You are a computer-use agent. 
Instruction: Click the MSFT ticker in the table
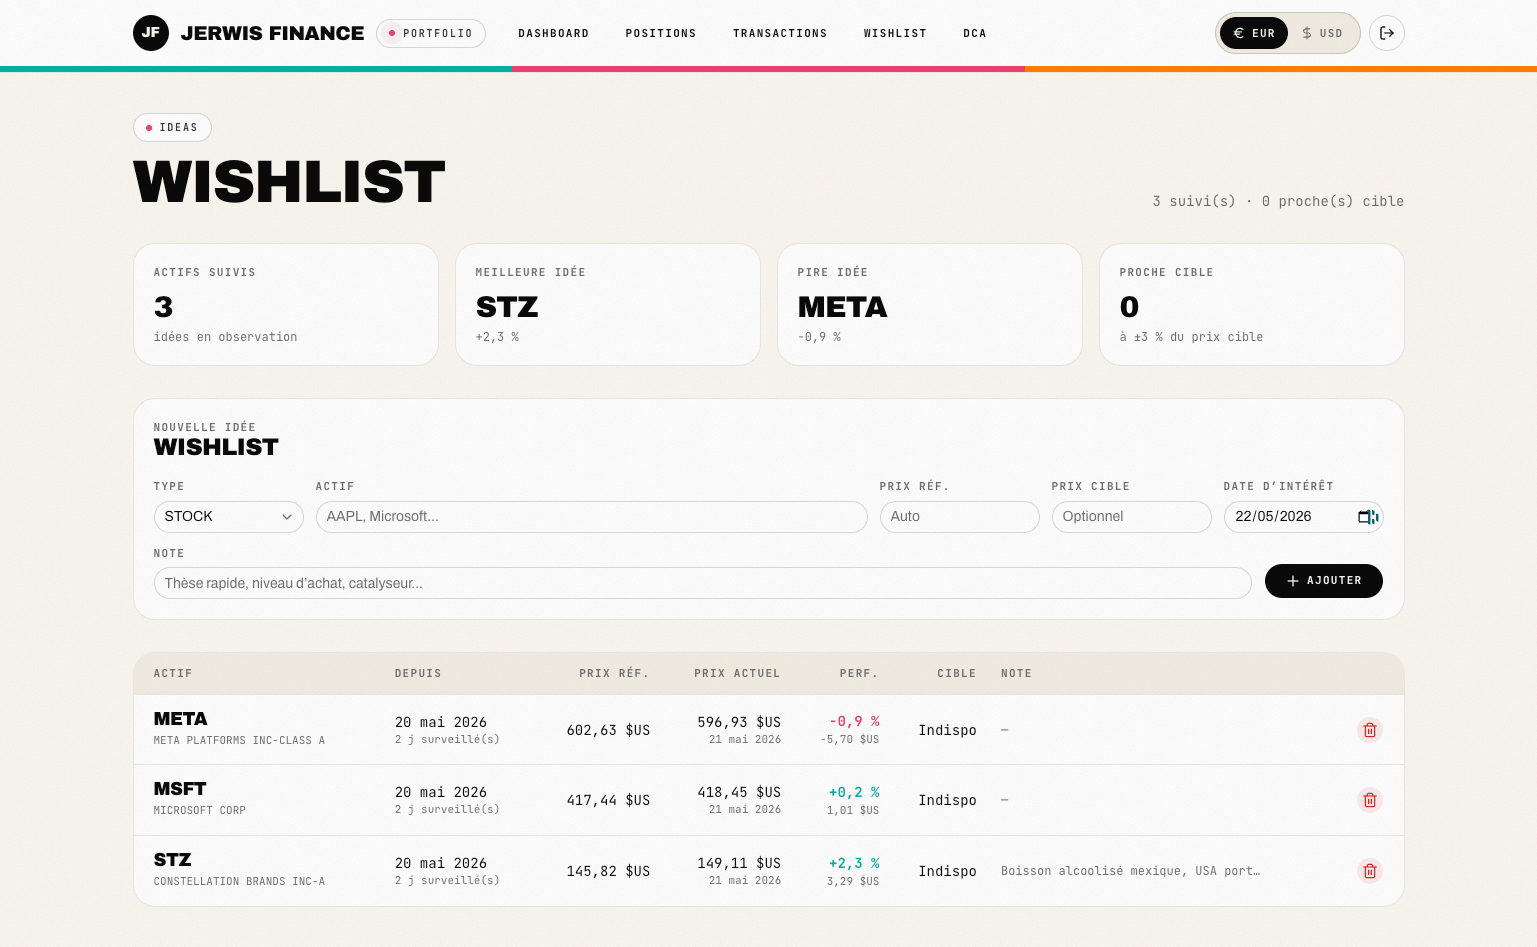click(x=179, y=789)
